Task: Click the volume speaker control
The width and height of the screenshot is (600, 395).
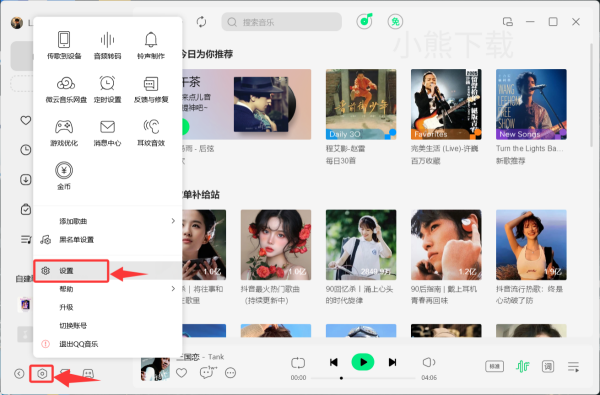Action: [429, 362]
